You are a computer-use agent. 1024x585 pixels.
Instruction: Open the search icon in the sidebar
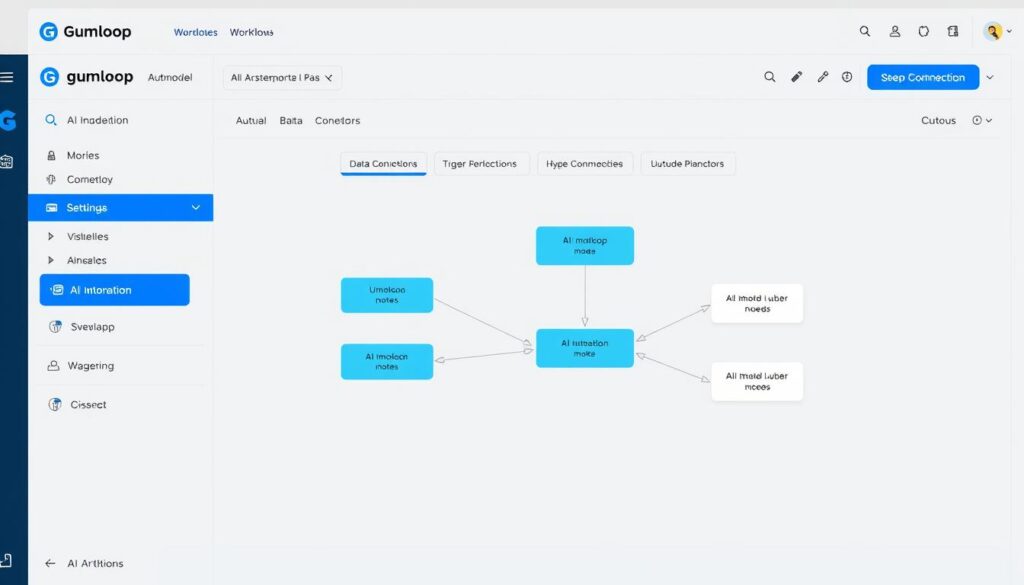tap(50, 120)
